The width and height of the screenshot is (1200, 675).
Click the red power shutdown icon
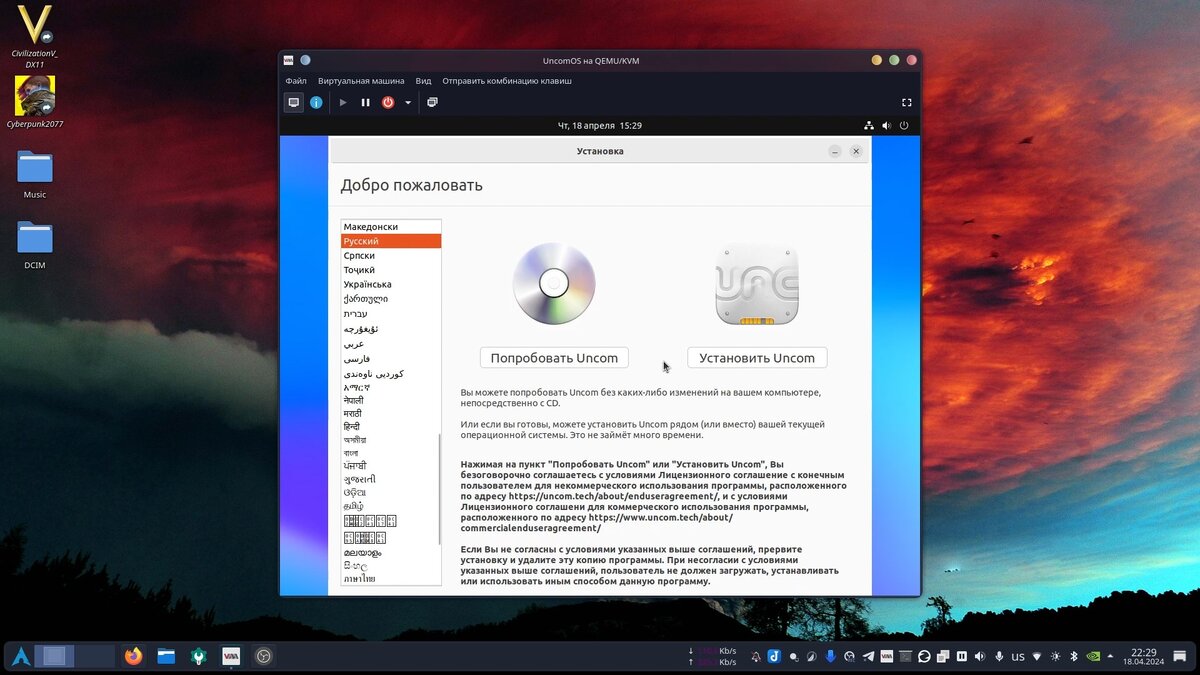[x=388, y=102]
